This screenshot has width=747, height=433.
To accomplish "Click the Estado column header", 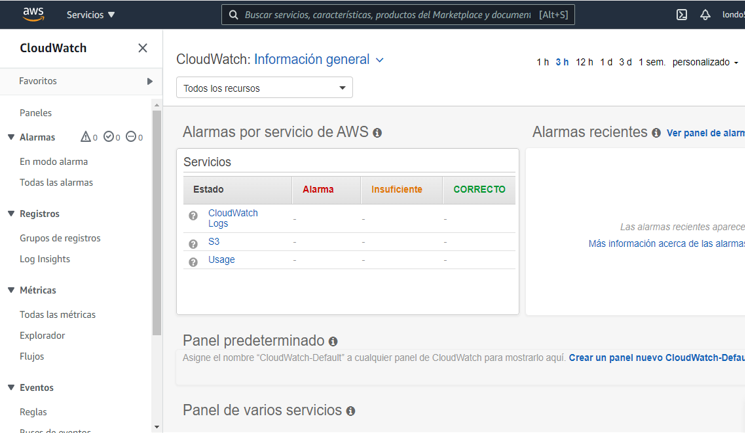I will [x=237, y=190].
